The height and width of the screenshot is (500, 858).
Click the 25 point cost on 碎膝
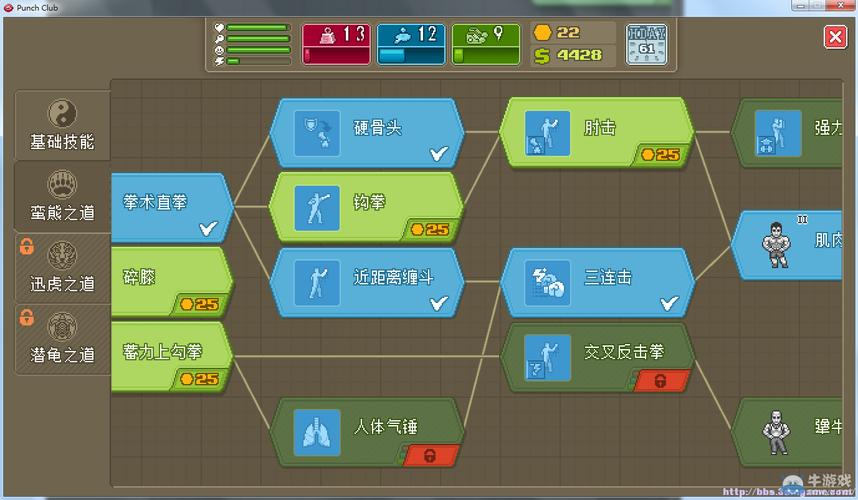point(200,304)
